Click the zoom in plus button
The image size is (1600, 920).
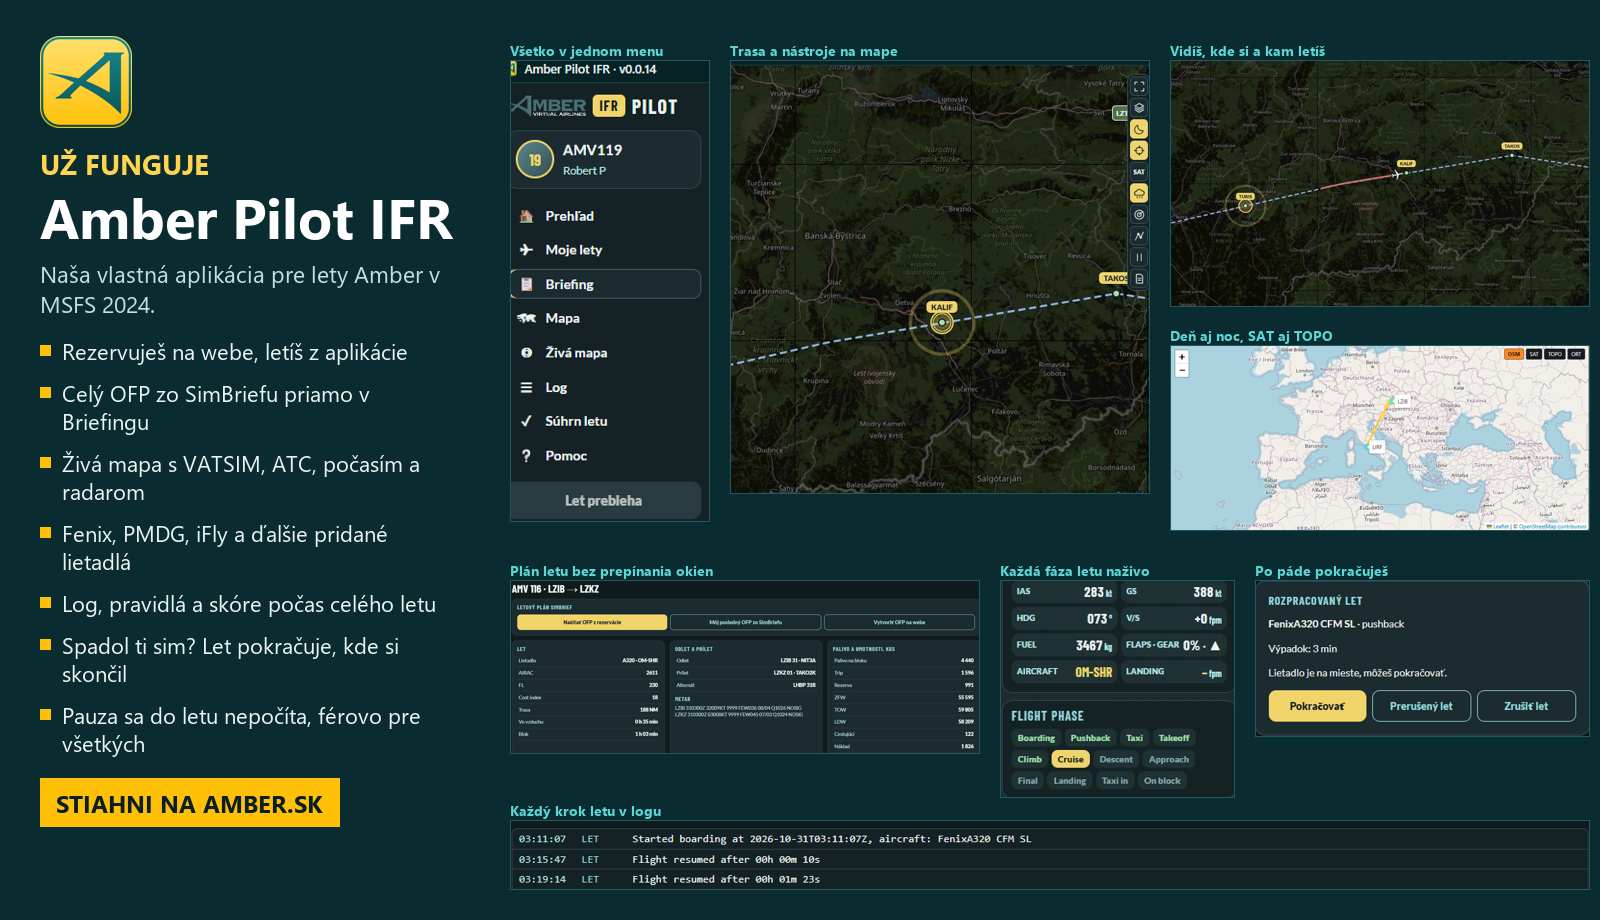[x=1182, y=357]
